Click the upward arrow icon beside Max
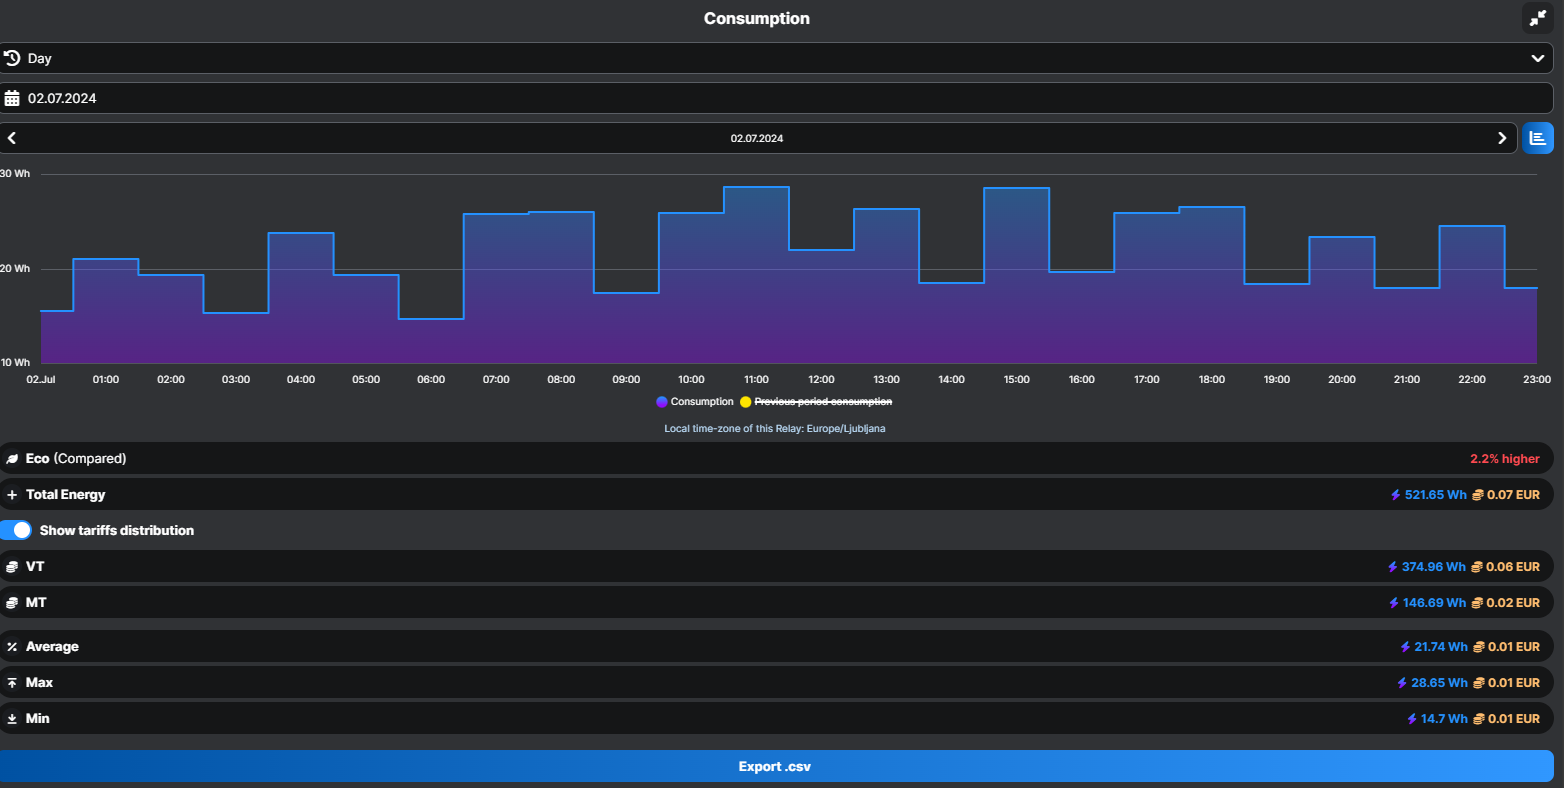Image resolution: width=1564 pixels, height=788 pixels. click(12, 683)
